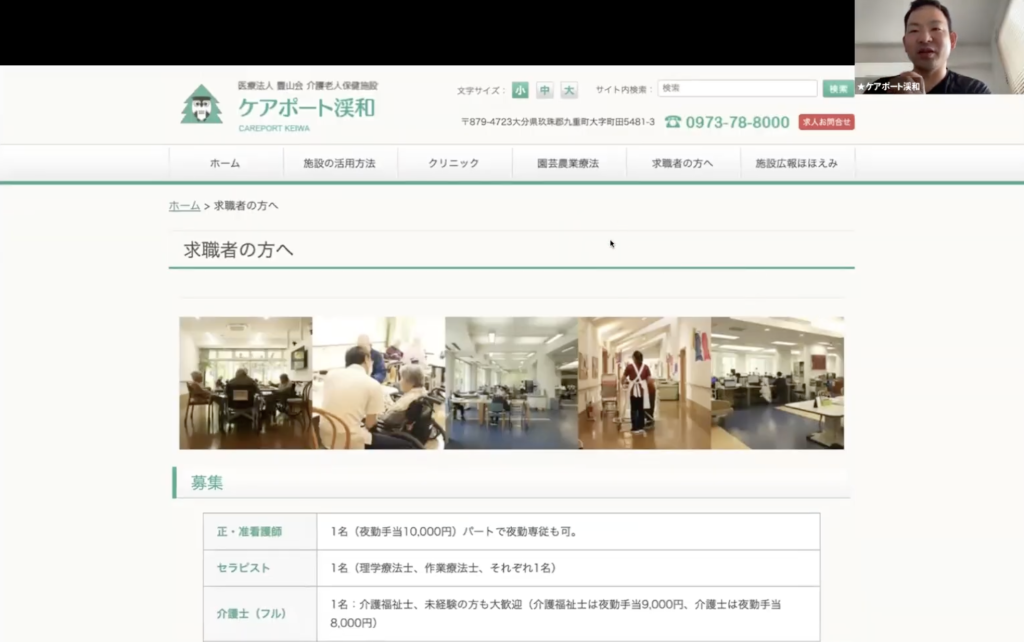Focus the site search input field
Screen dimensions: 1024x642
pyautogui.click(x=737, y=89)
